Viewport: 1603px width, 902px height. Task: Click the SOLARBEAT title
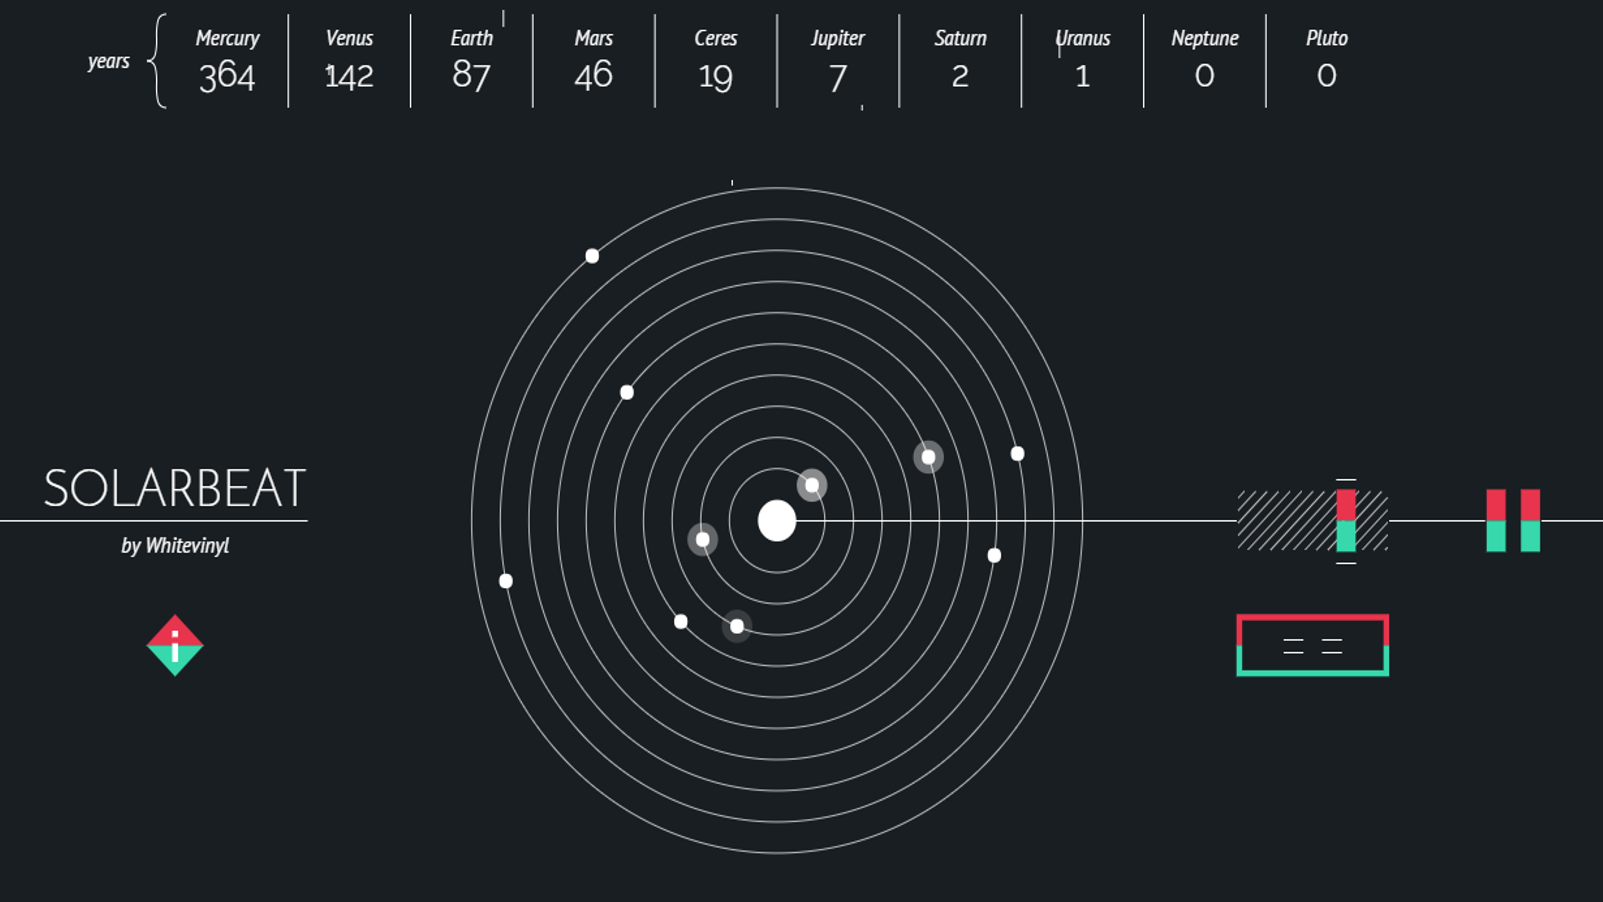click(x=175, y=488)
